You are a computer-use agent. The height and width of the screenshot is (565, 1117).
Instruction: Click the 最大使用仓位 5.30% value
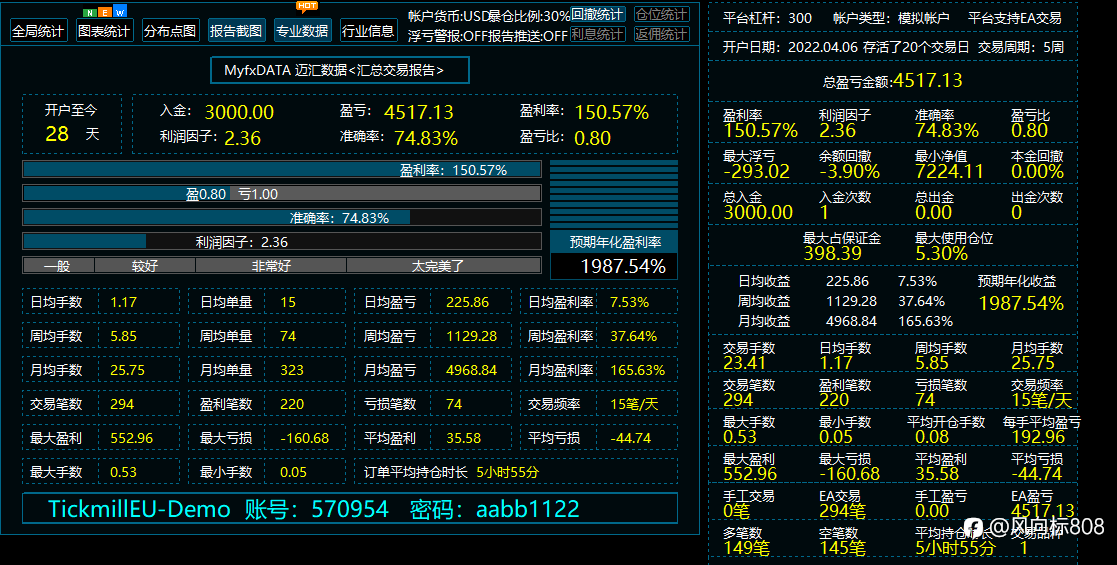[941, 253]
